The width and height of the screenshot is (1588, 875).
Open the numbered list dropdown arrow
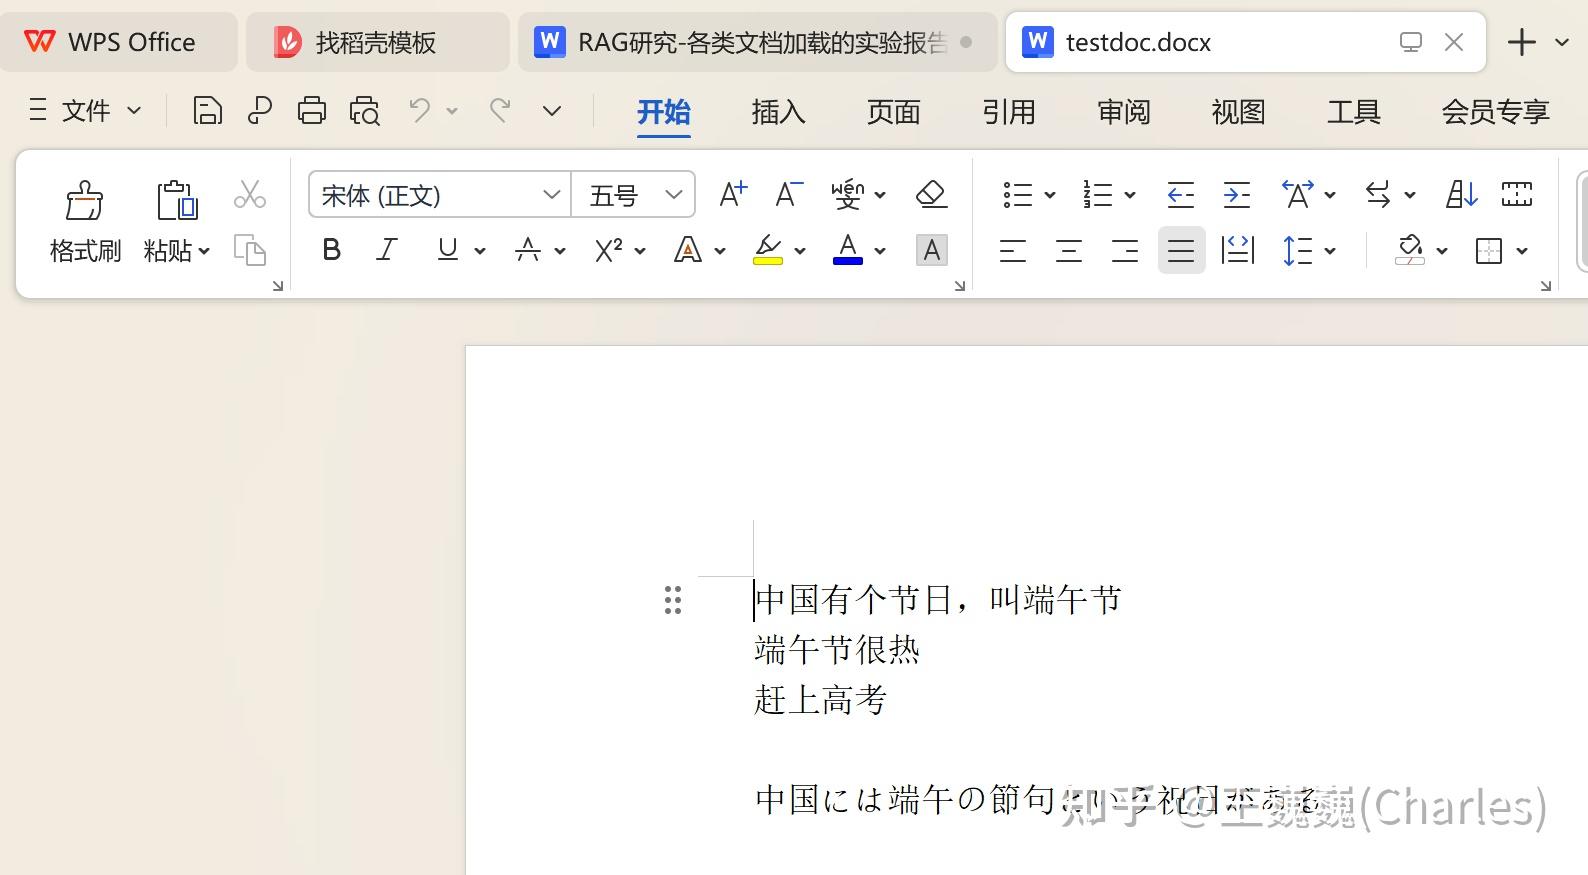click(x=1130, y=195)
